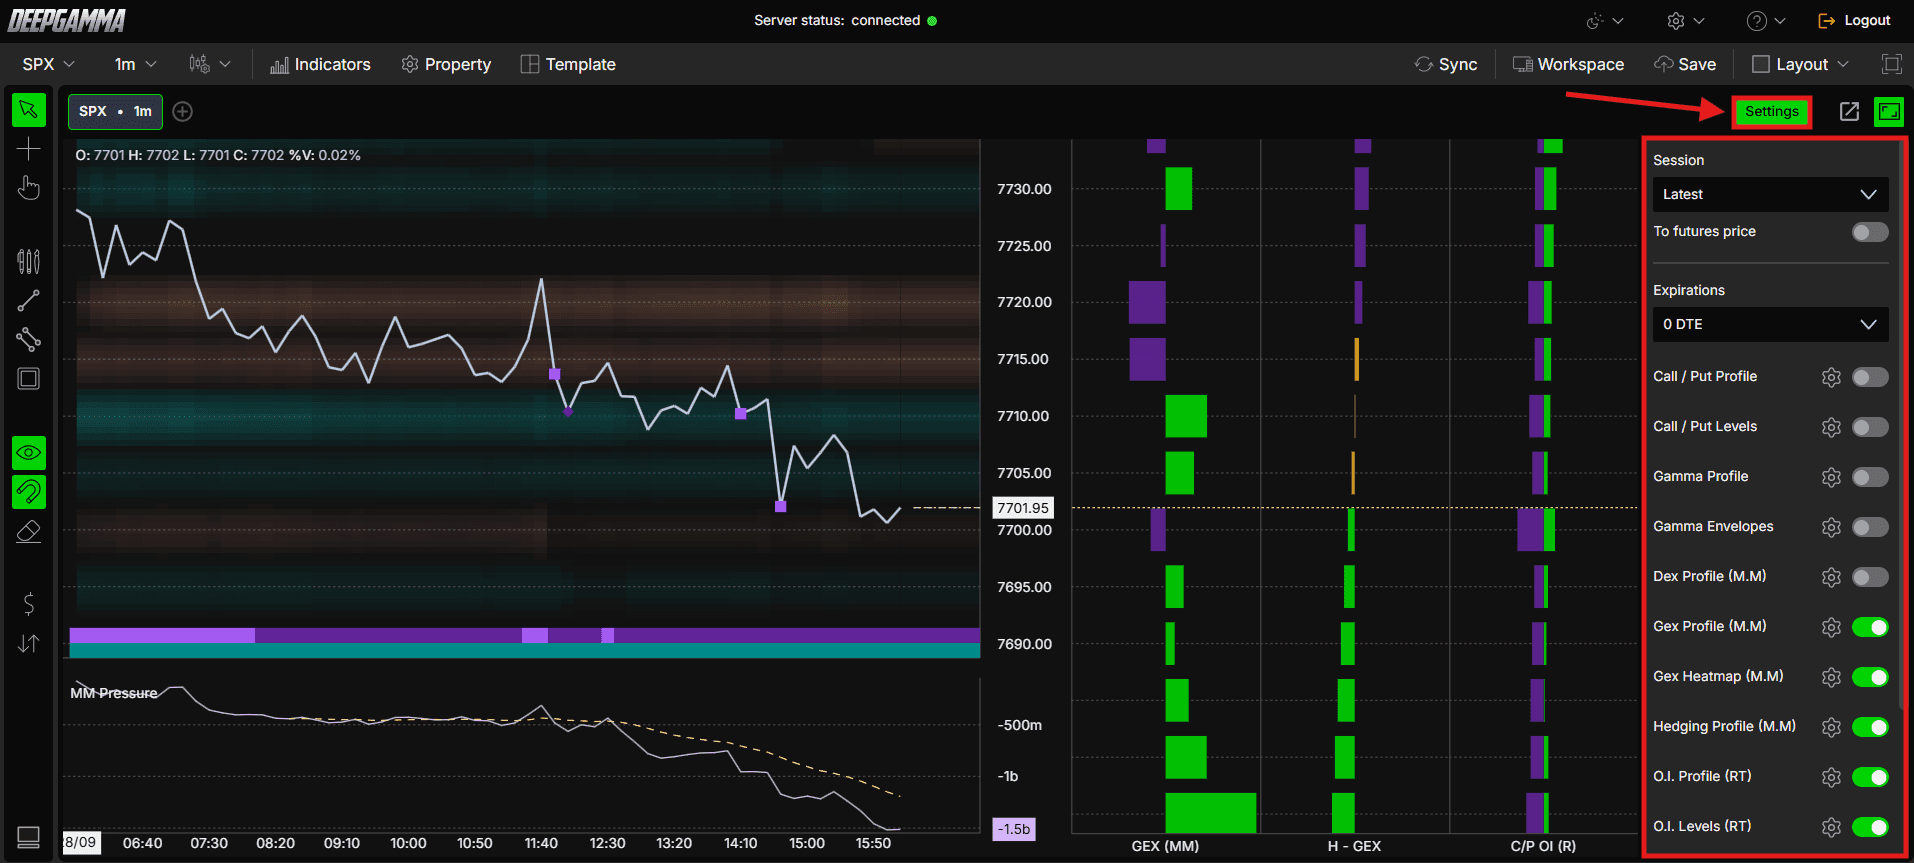1914x863 pixels.
Task: Activate the crosshair tool
Action: 29,149
